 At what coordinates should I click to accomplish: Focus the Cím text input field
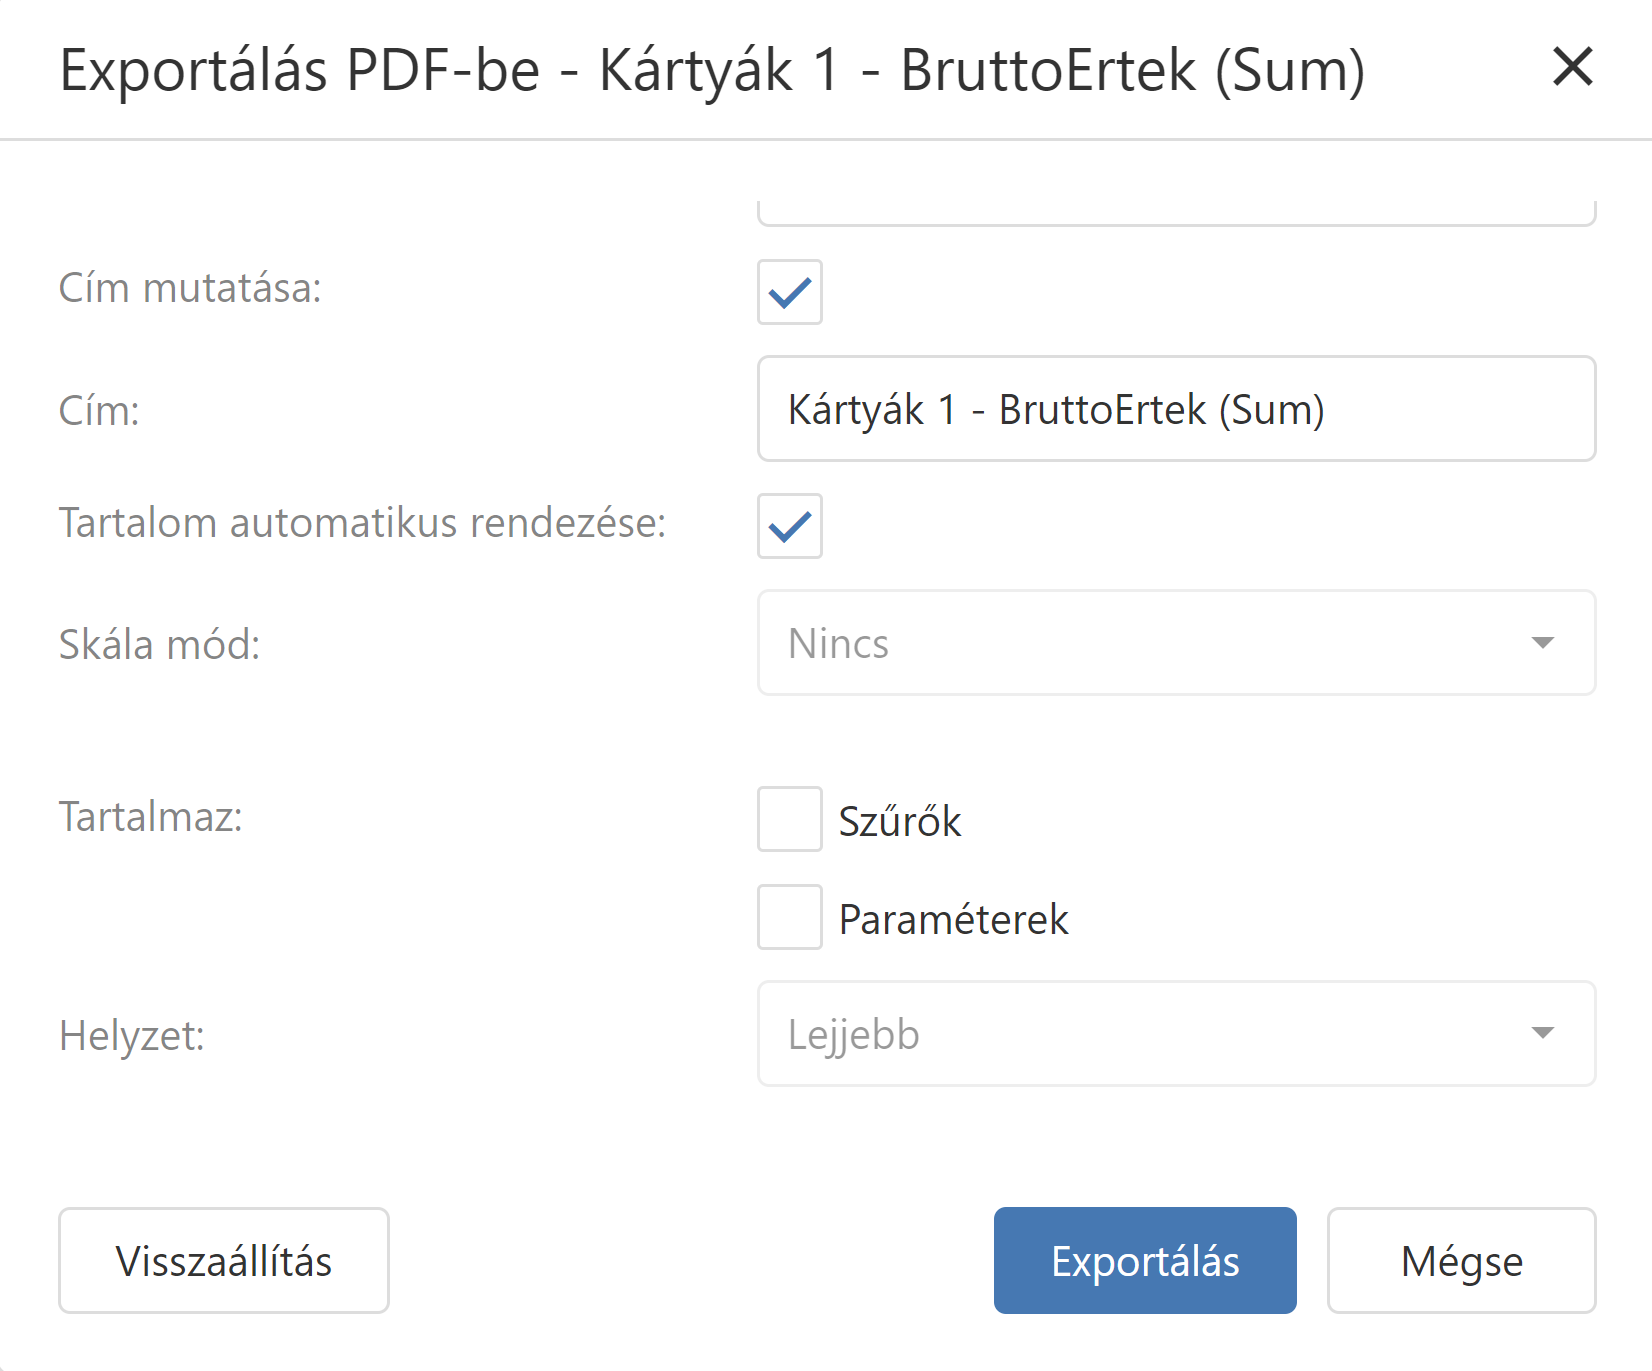tap(1176, 409)
